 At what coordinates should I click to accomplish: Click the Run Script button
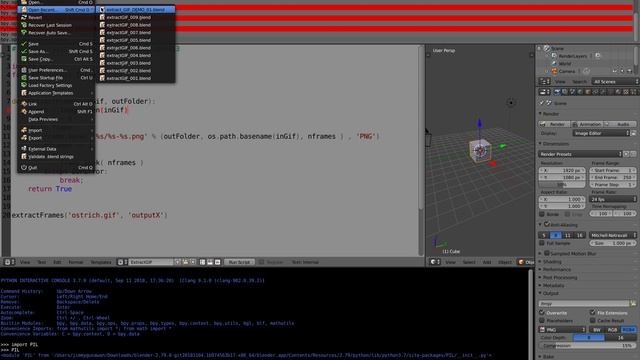click(239, 262)
